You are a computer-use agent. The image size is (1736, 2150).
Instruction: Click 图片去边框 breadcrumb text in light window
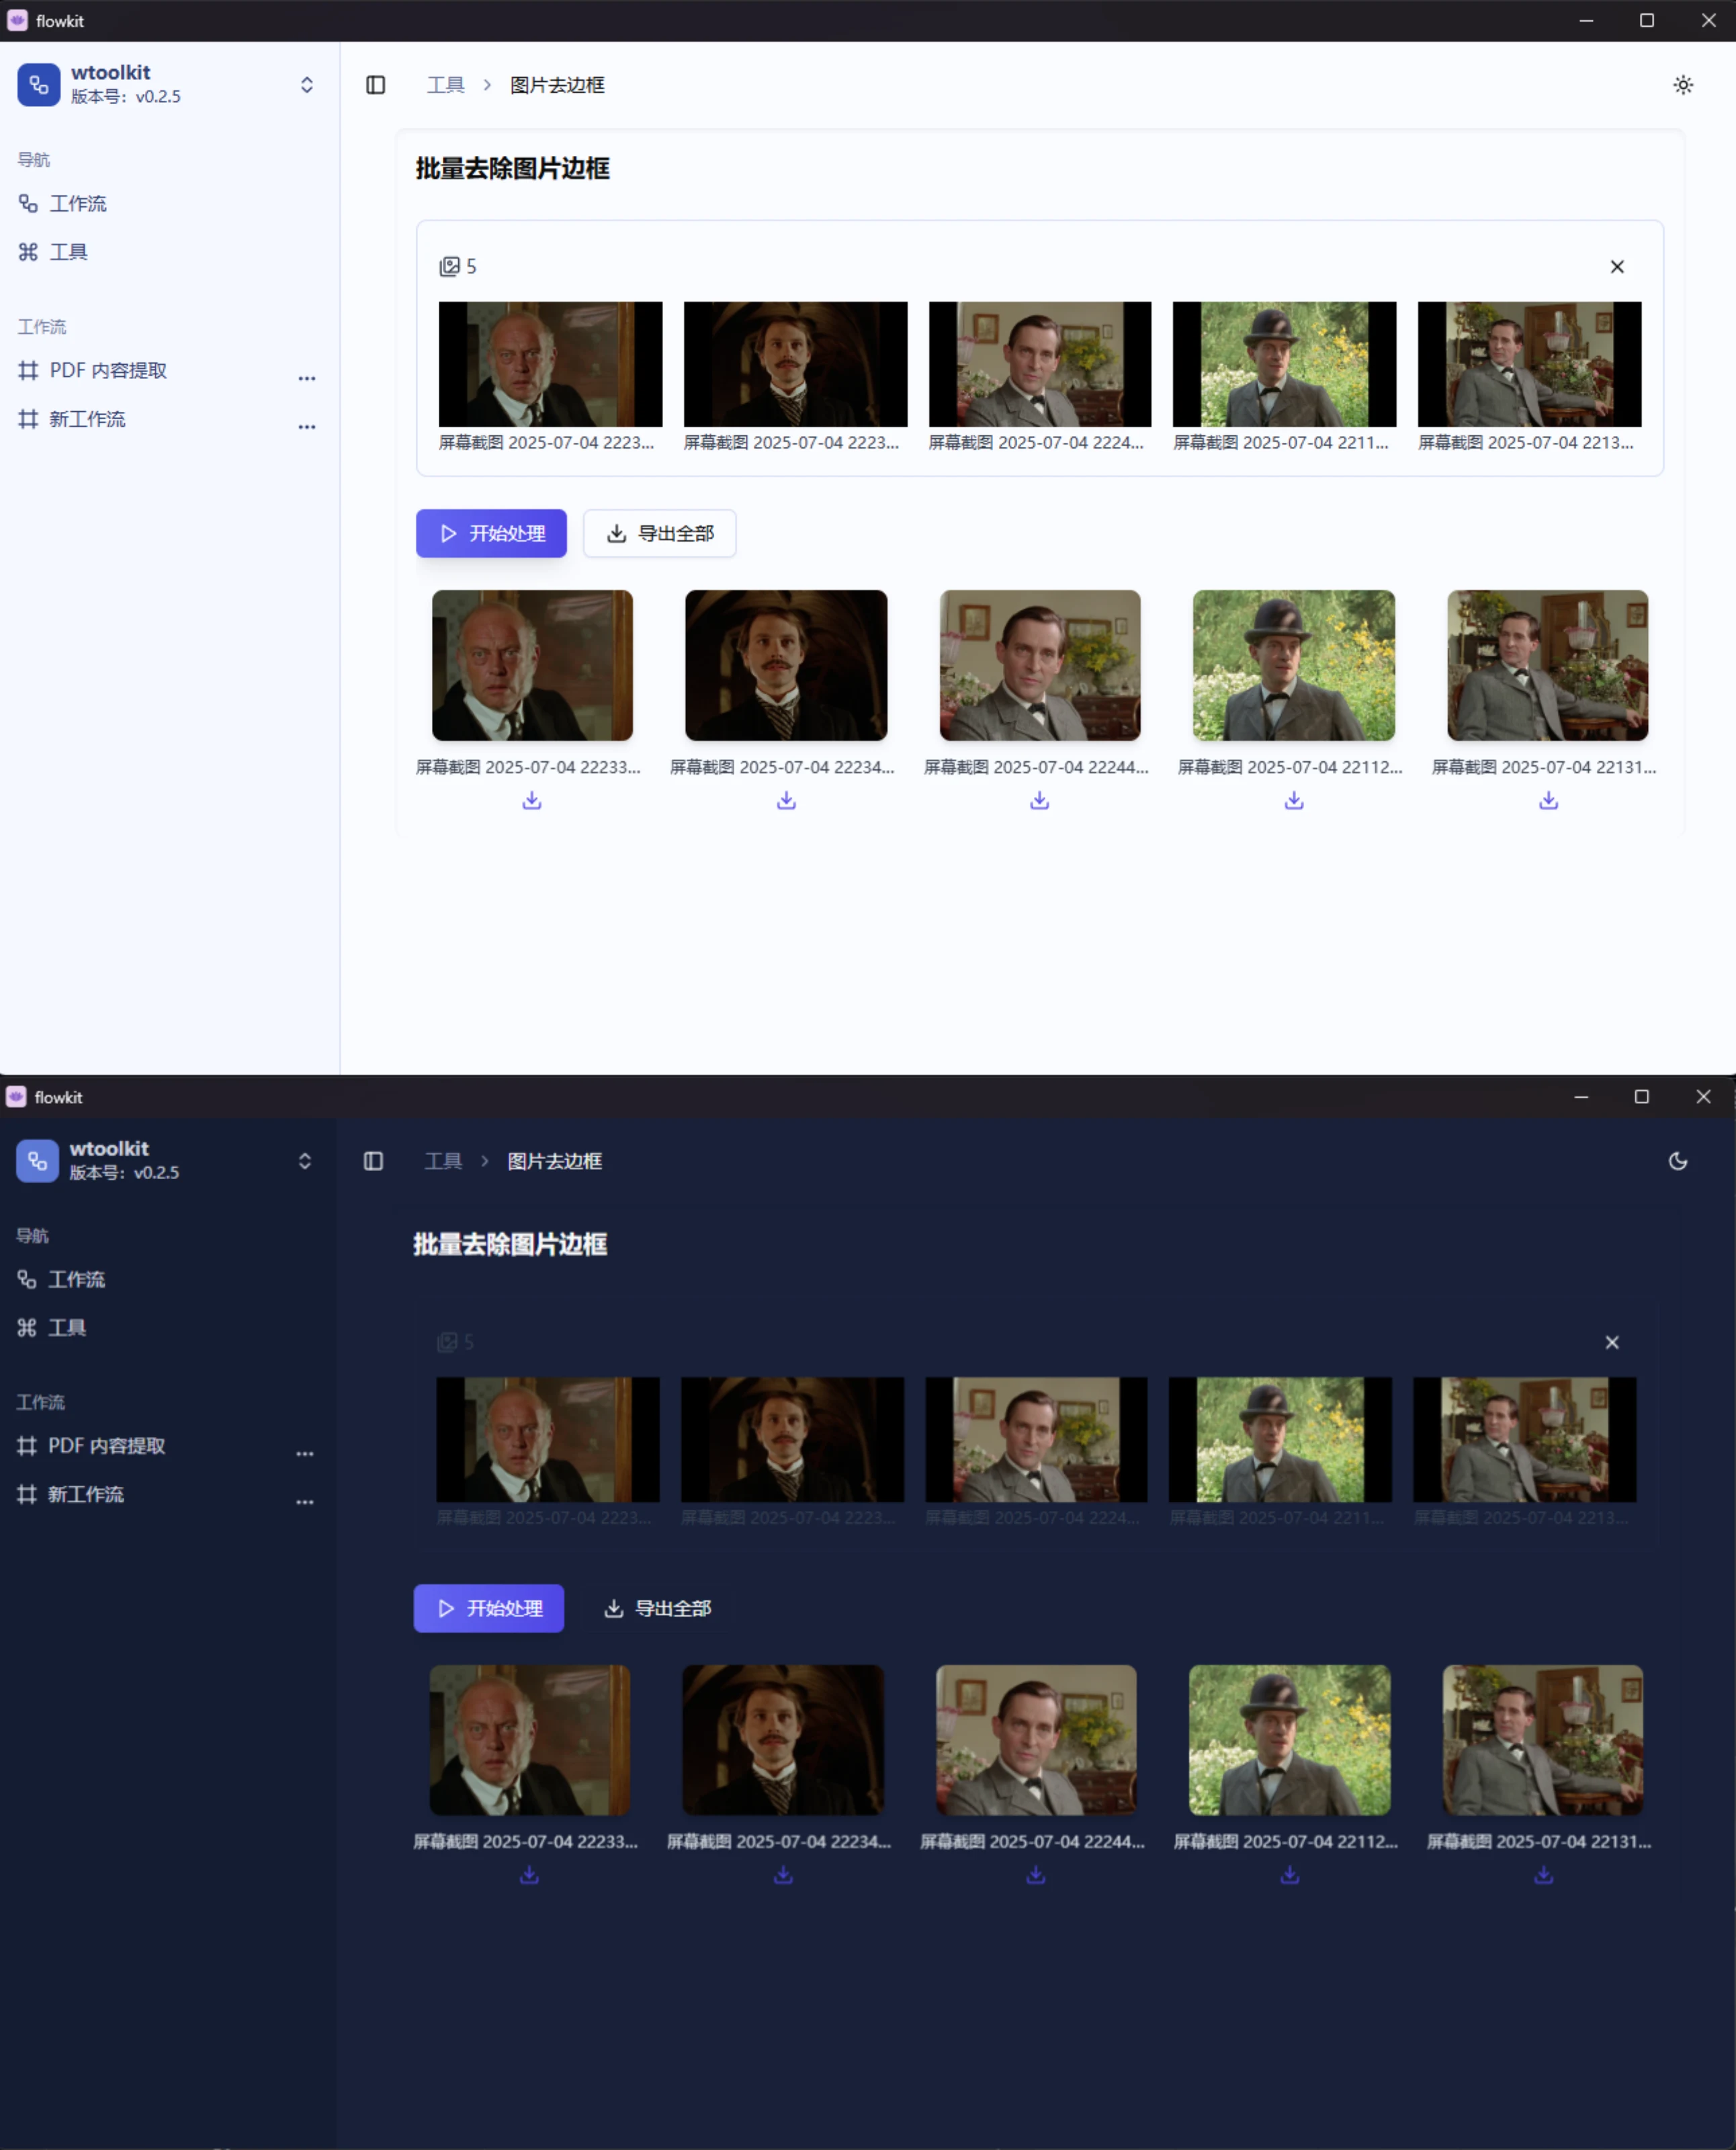tap(557, 85)
